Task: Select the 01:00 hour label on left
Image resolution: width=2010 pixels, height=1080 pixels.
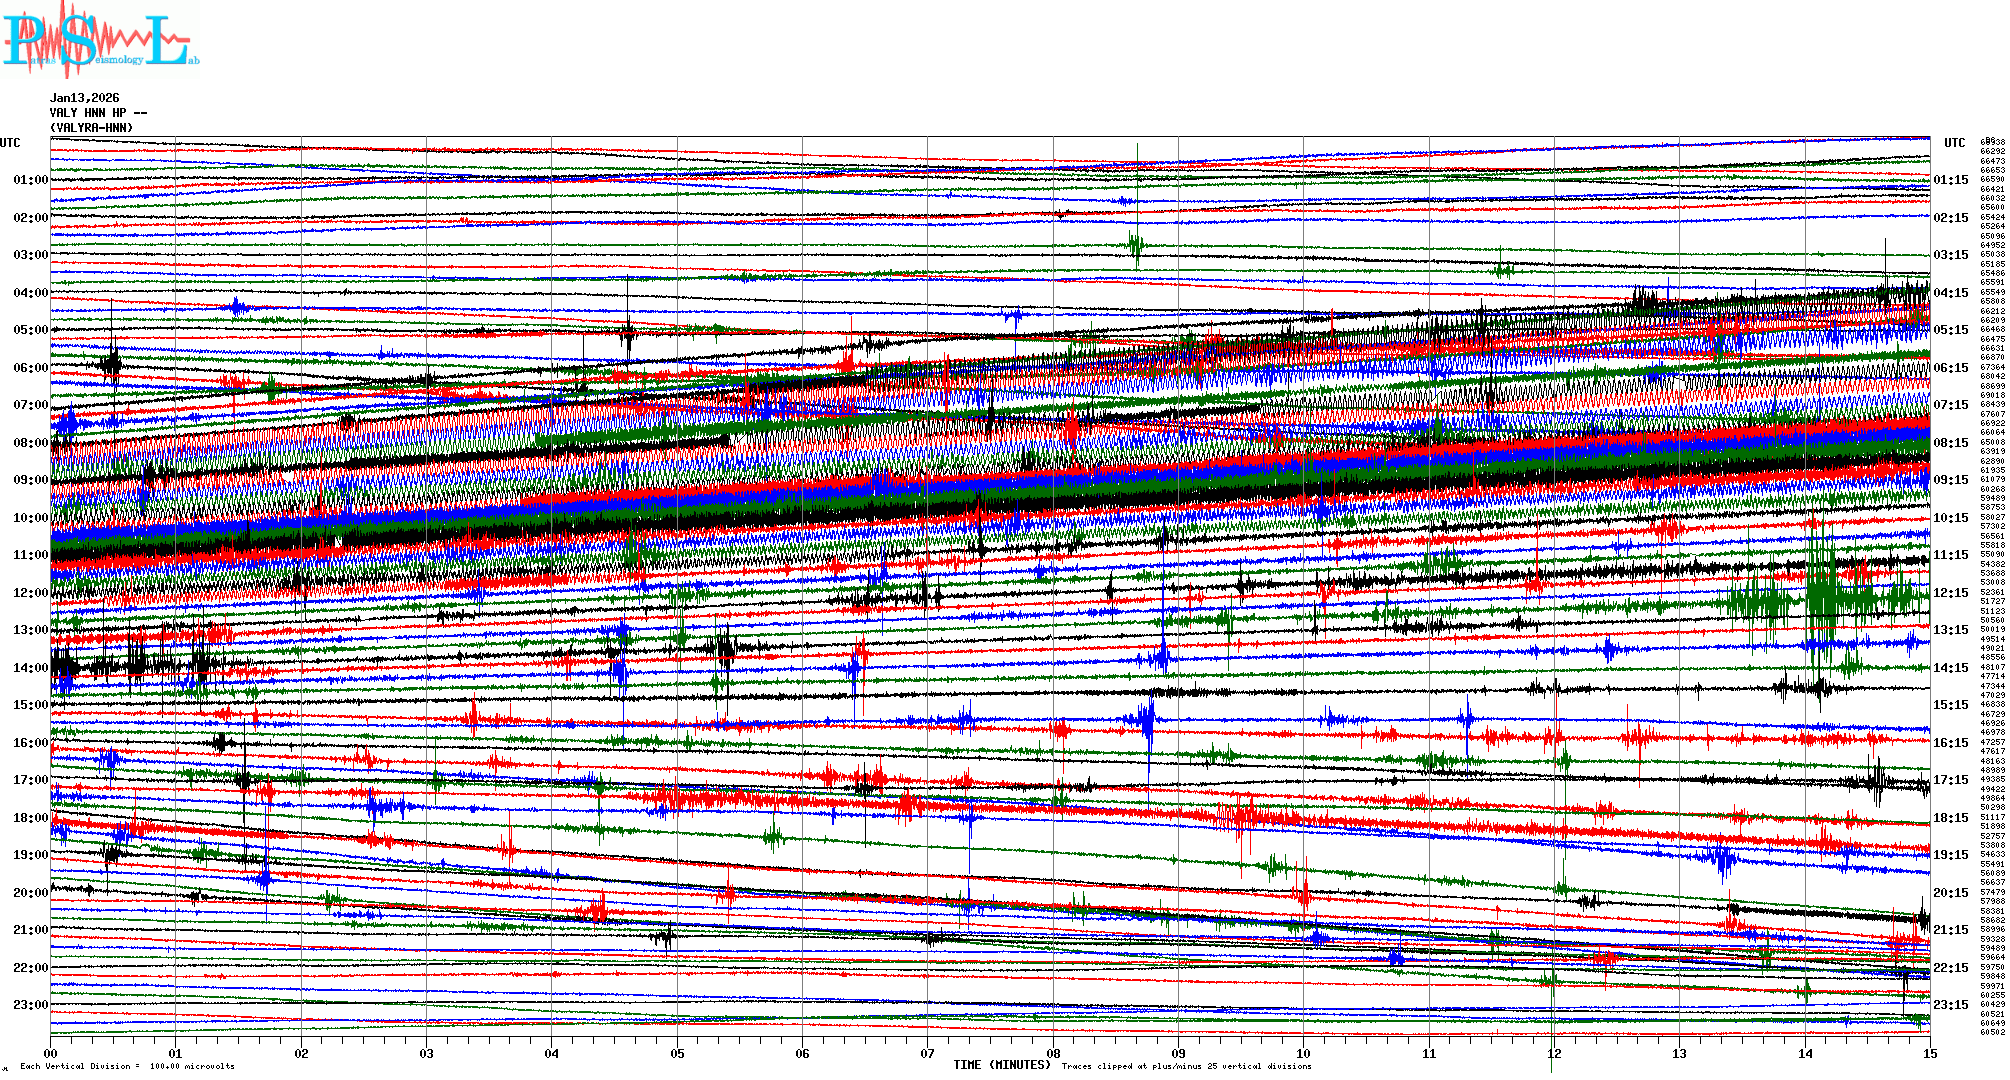Action: coord(30,180)
